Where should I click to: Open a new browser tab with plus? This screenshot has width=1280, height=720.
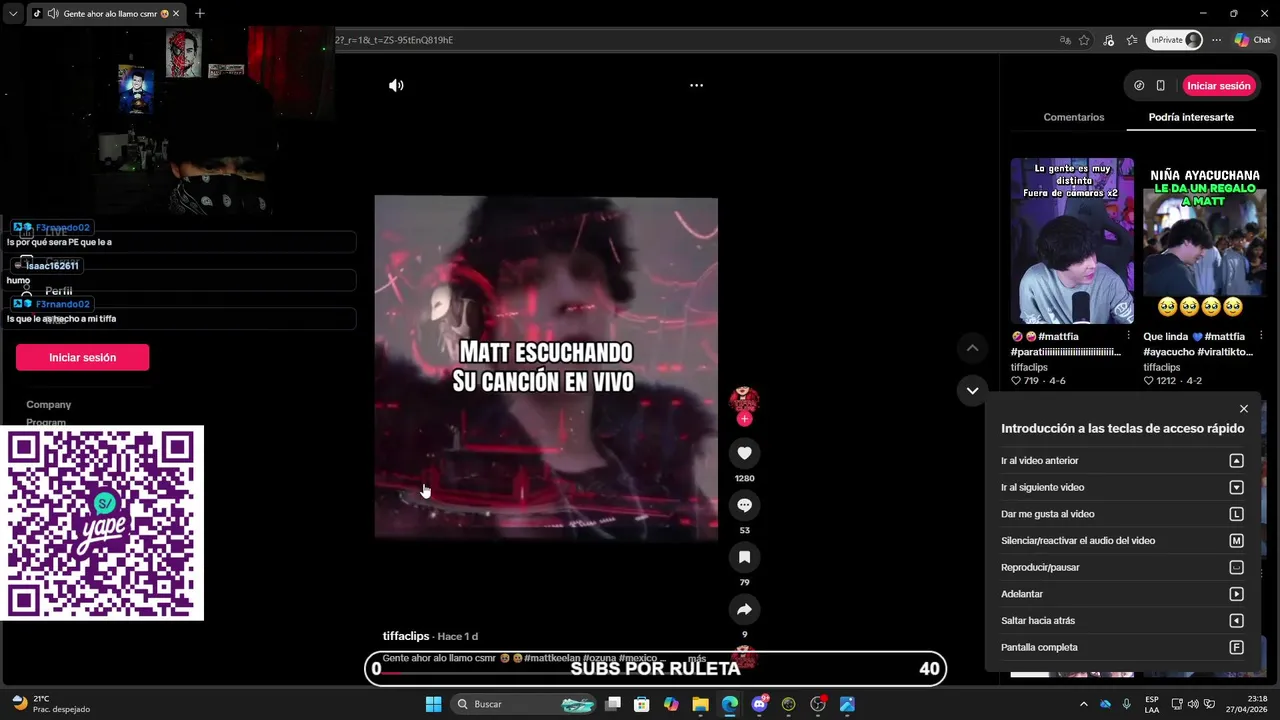[200, 14]
